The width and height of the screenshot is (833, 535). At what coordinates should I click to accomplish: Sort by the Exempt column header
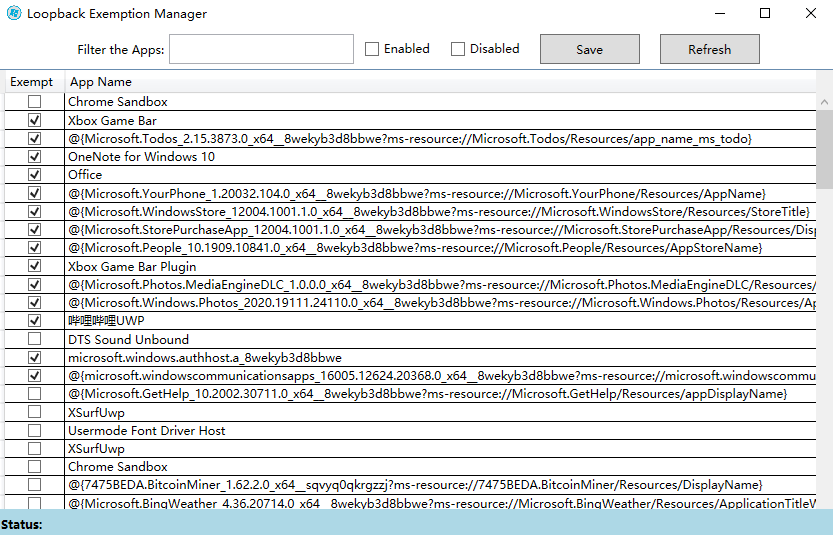pos(32,82)
